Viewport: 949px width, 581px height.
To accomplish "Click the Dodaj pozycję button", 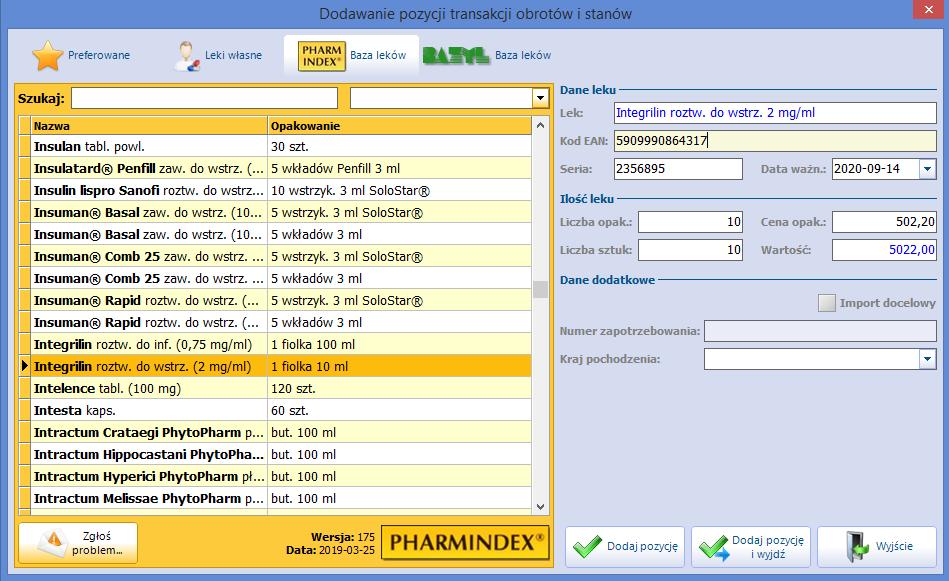I will coord(625,547).
